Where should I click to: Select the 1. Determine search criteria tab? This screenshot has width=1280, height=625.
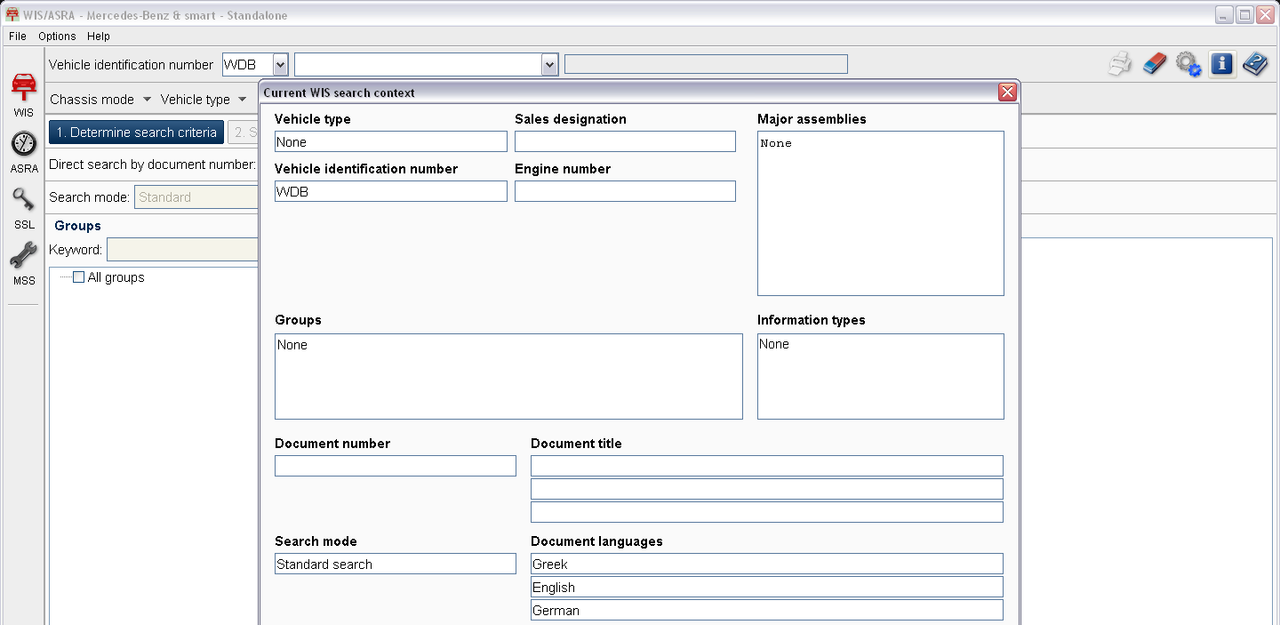tap(136, 132)
